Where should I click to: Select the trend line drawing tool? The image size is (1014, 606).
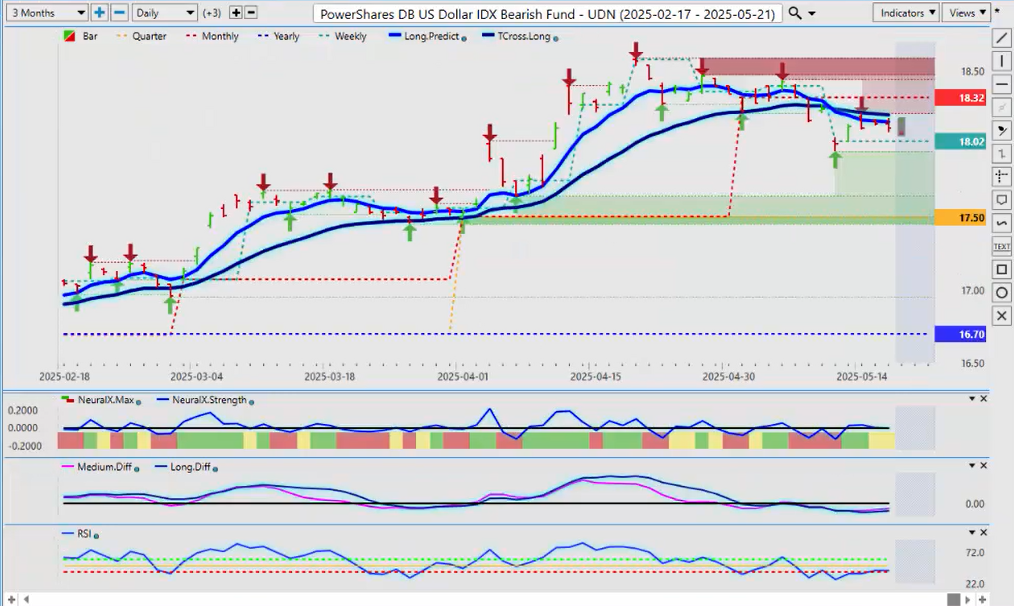[x=1001, y=38]
